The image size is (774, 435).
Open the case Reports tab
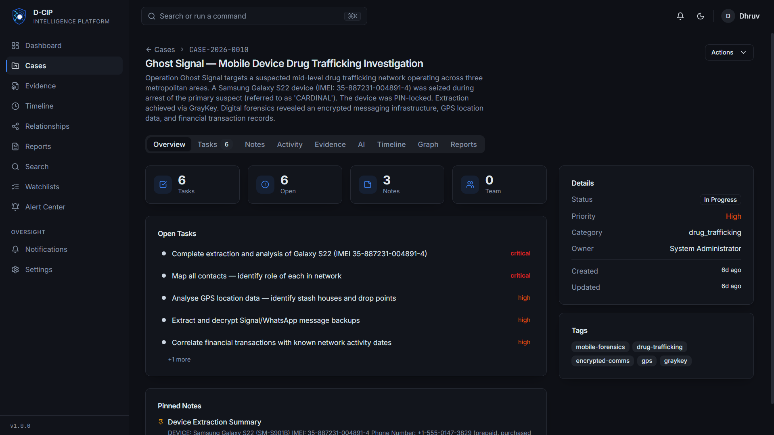coord(464,145)
